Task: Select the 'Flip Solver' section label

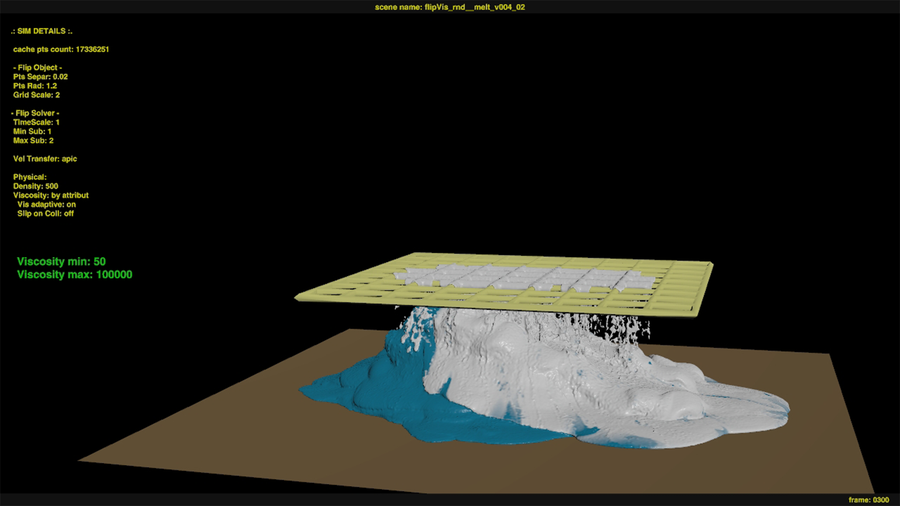Action: [35, 114]
